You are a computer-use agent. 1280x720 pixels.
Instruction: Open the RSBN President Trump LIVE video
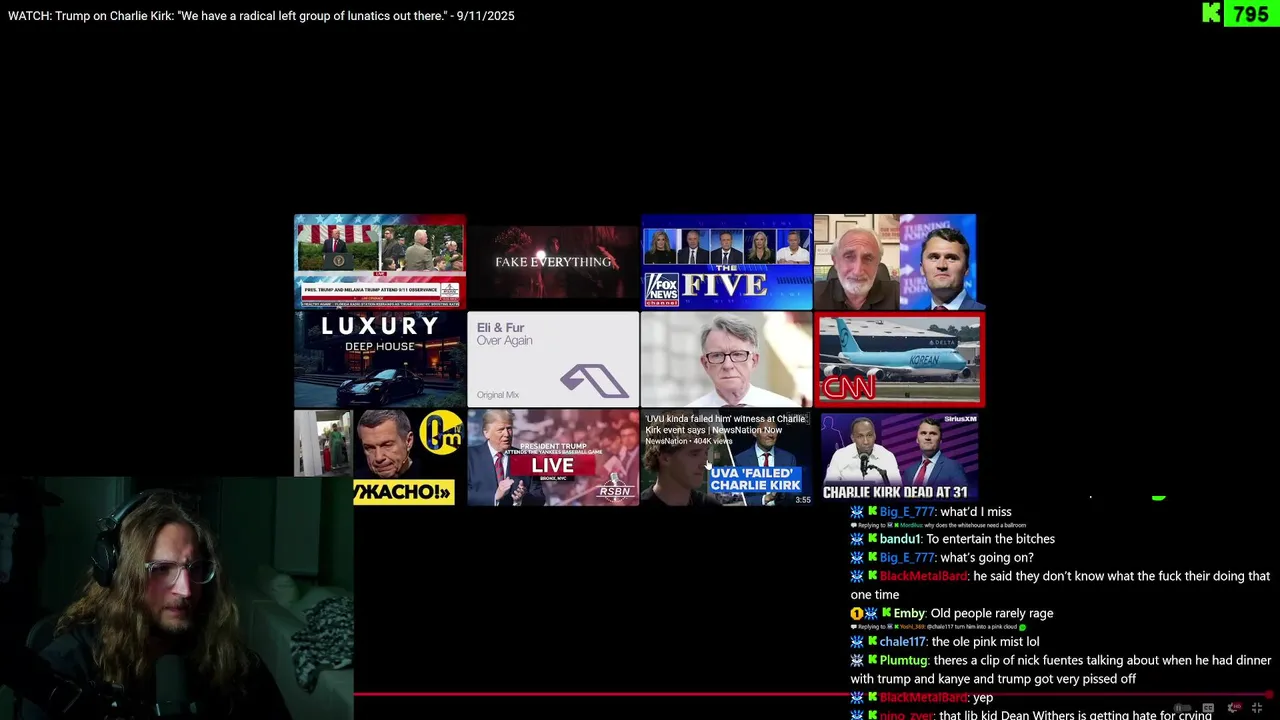(553, 457)
